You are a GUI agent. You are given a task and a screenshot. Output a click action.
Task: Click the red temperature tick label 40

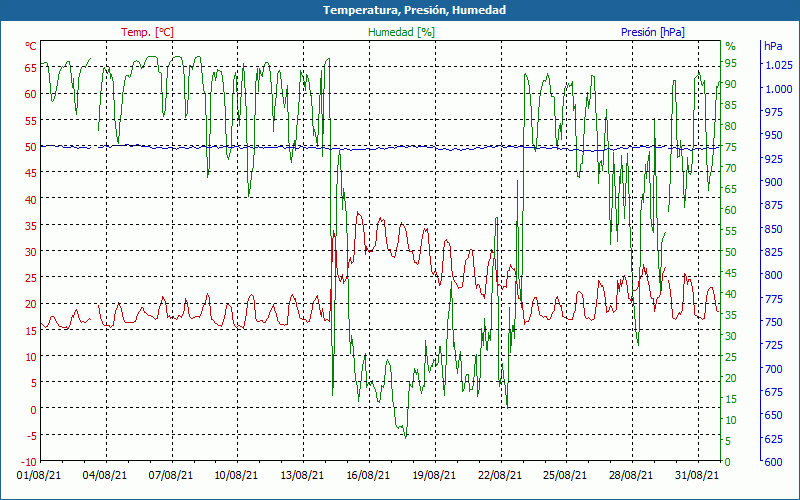[x=31, y=199]
